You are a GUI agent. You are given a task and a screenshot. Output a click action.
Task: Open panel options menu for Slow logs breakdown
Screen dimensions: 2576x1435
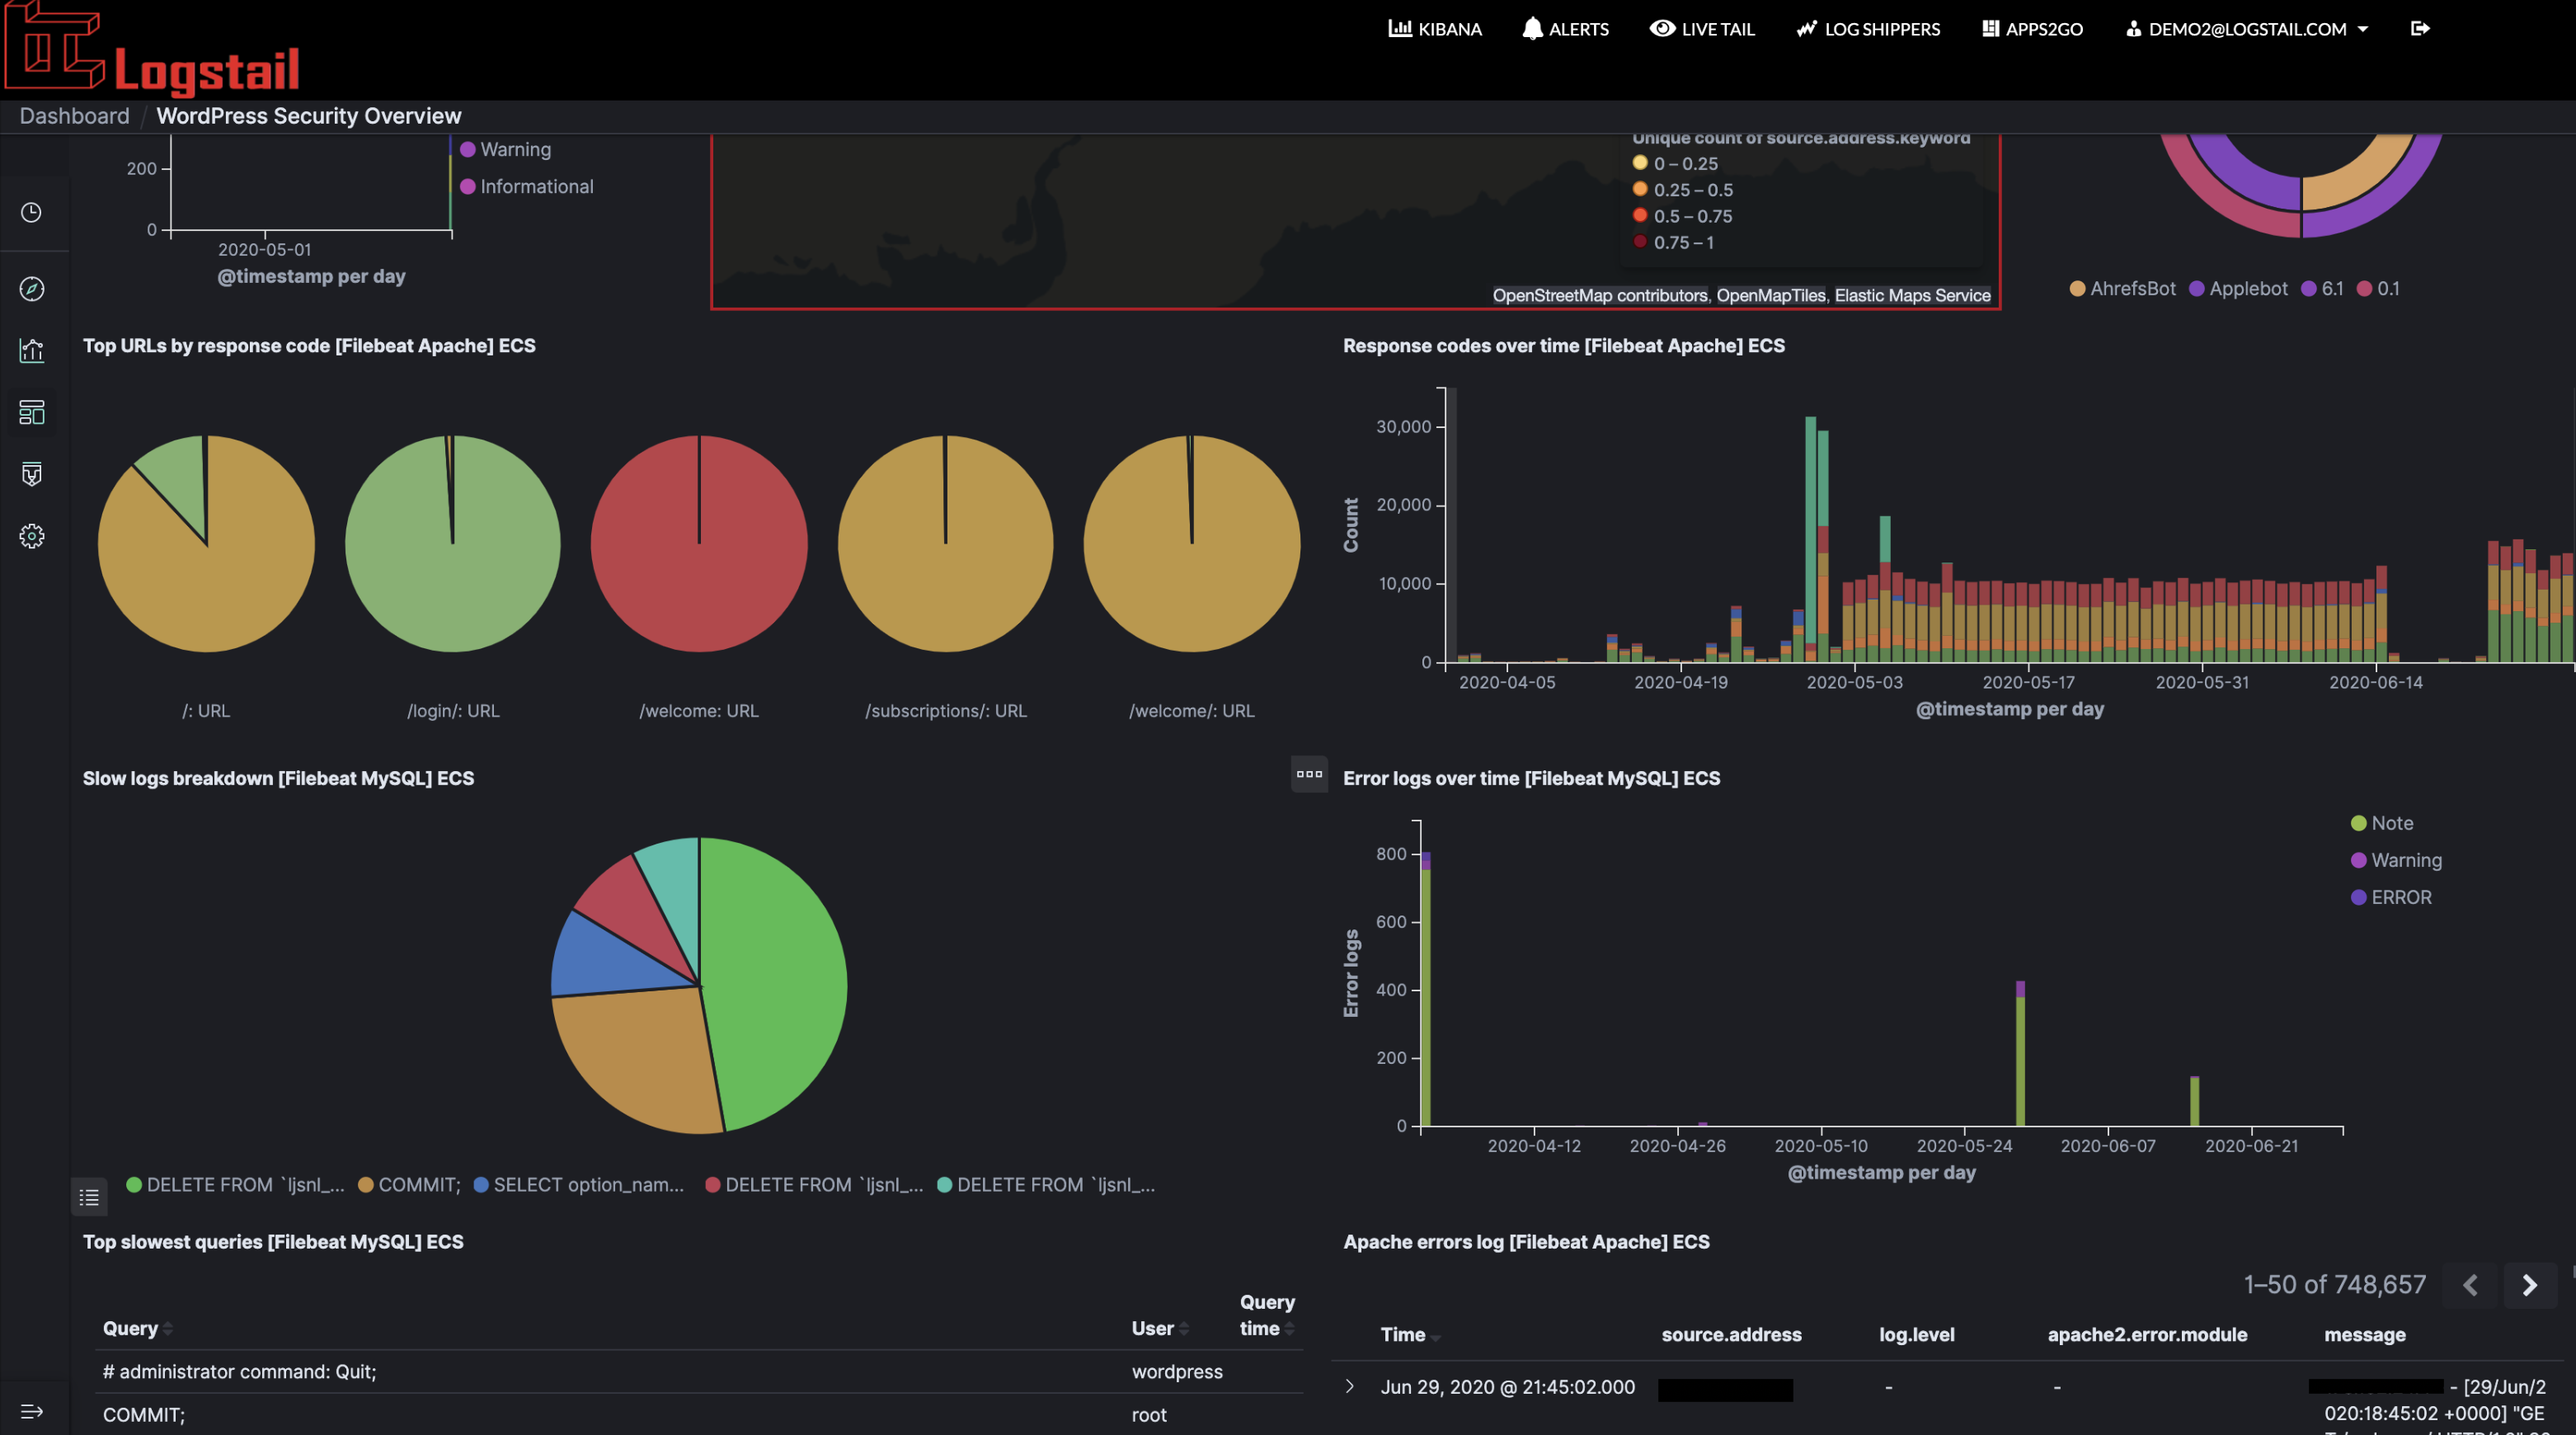coord(1309,775)
